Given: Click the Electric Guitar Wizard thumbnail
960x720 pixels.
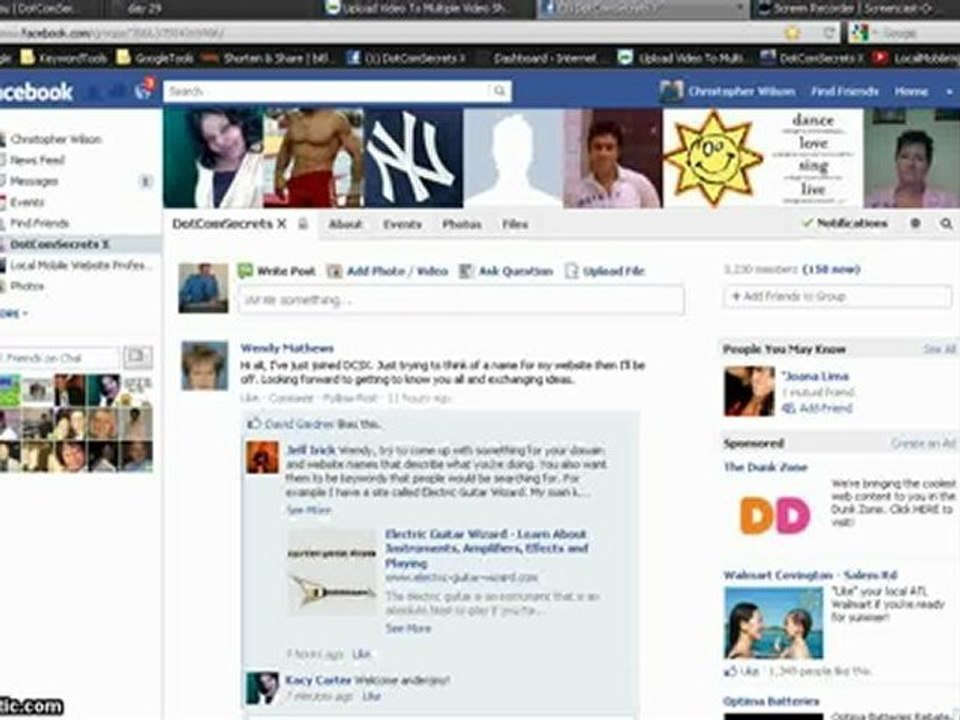Looking at the screenshot, I should click(x=332, y=574).
